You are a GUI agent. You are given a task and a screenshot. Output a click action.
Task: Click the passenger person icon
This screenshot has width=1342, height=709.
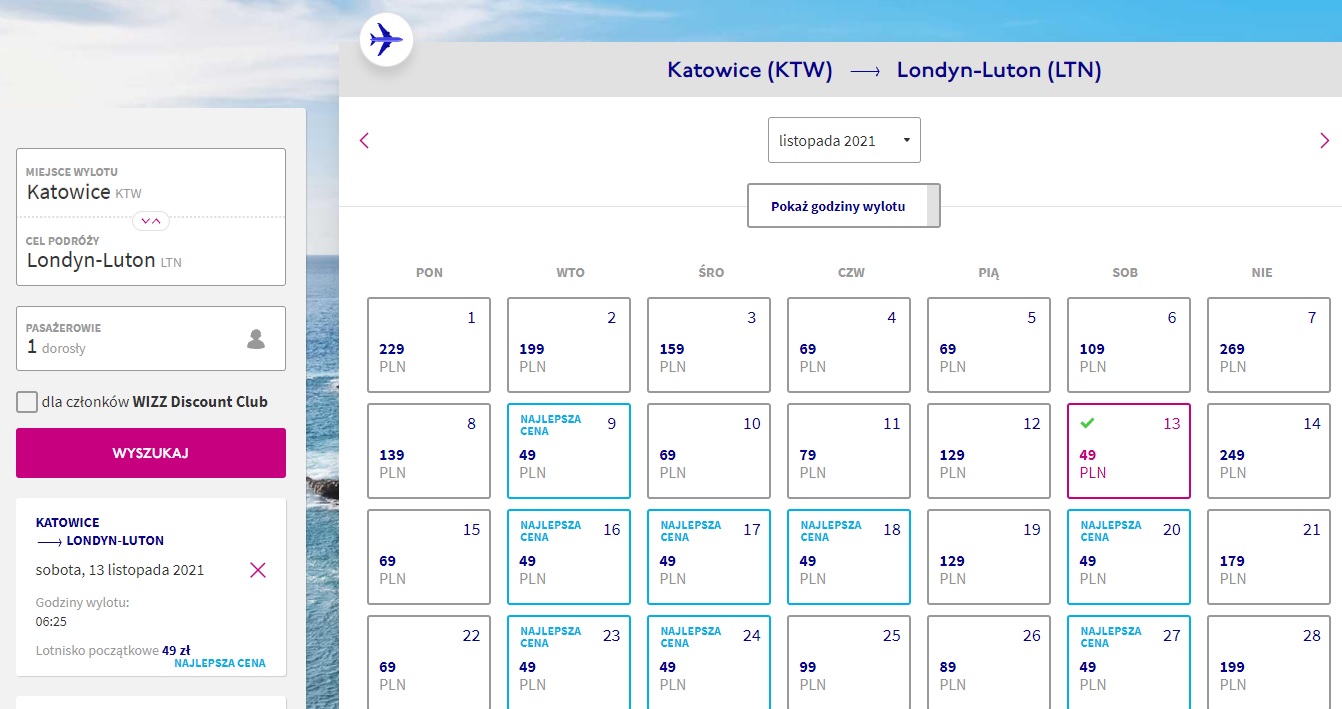click(x=256, y=339)
